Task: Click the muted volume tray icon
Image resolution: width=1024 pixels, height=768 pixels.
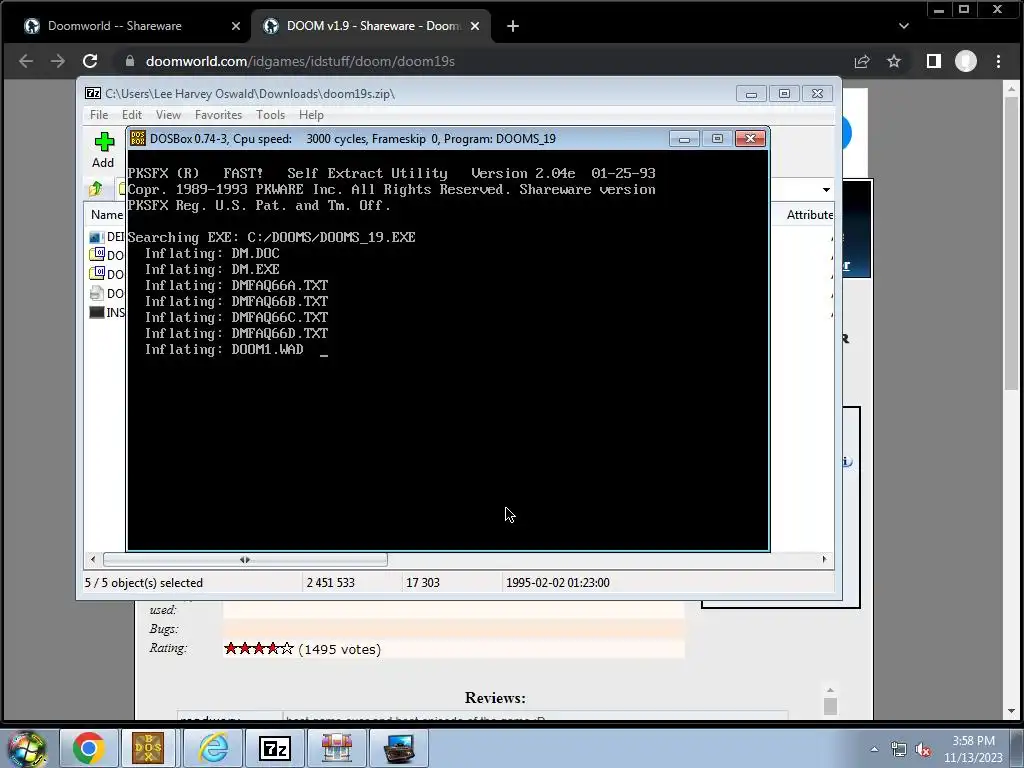Action: click(x=922, y=749)
